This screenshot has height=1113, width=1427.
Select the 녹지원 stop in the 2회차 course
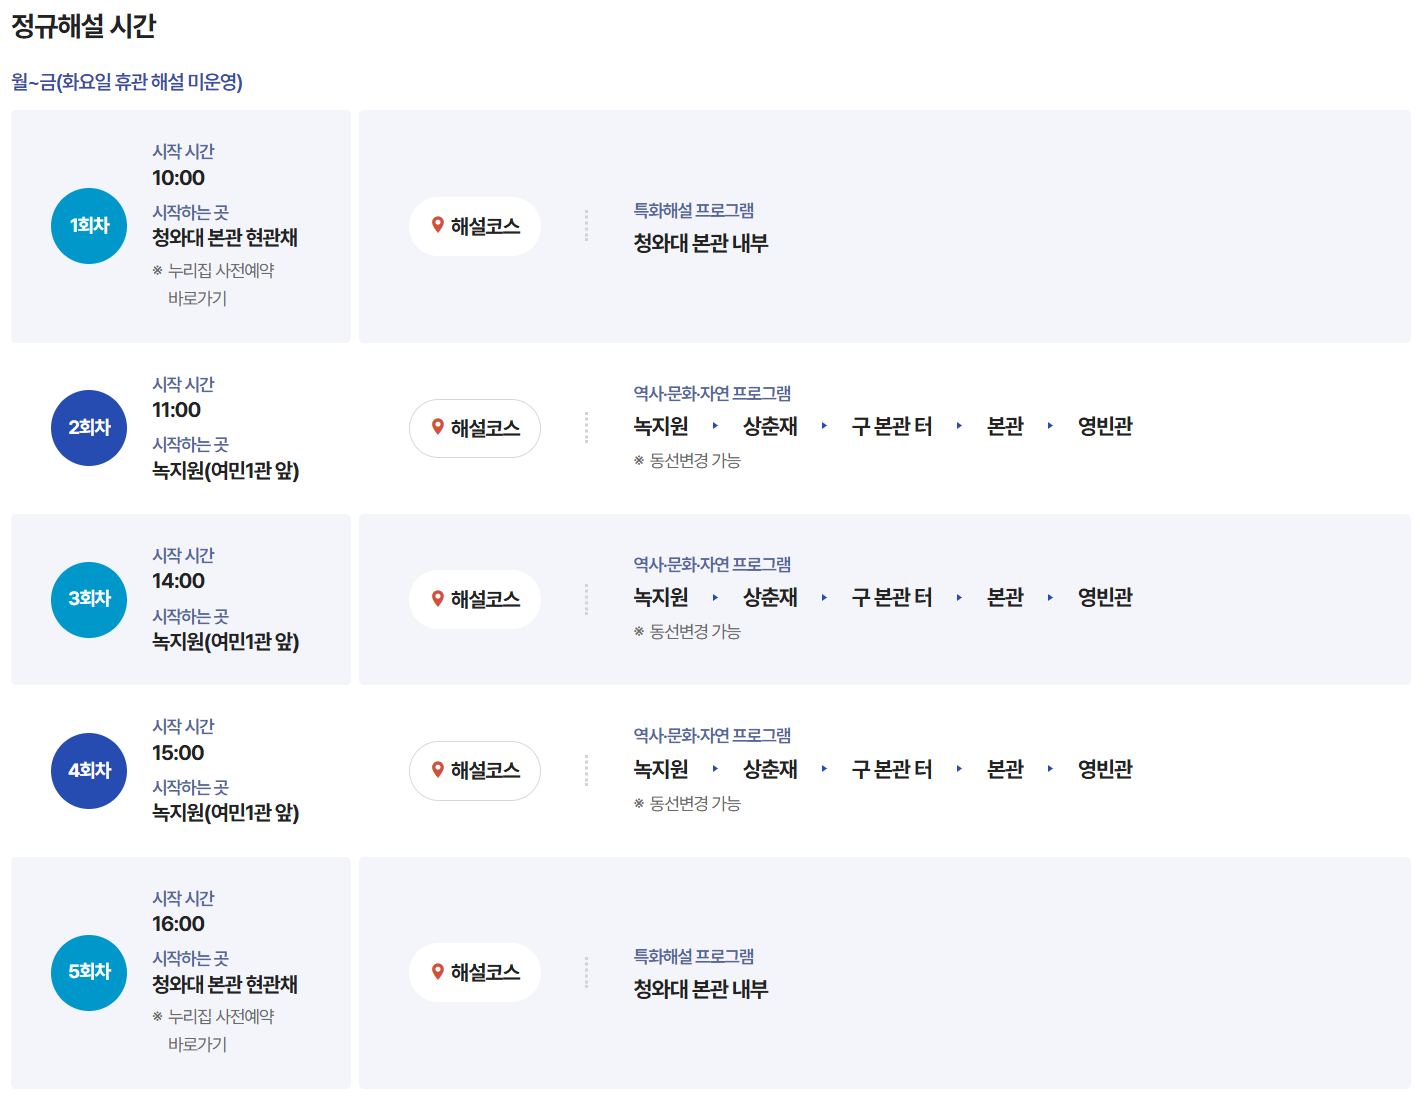click(661, 426)
